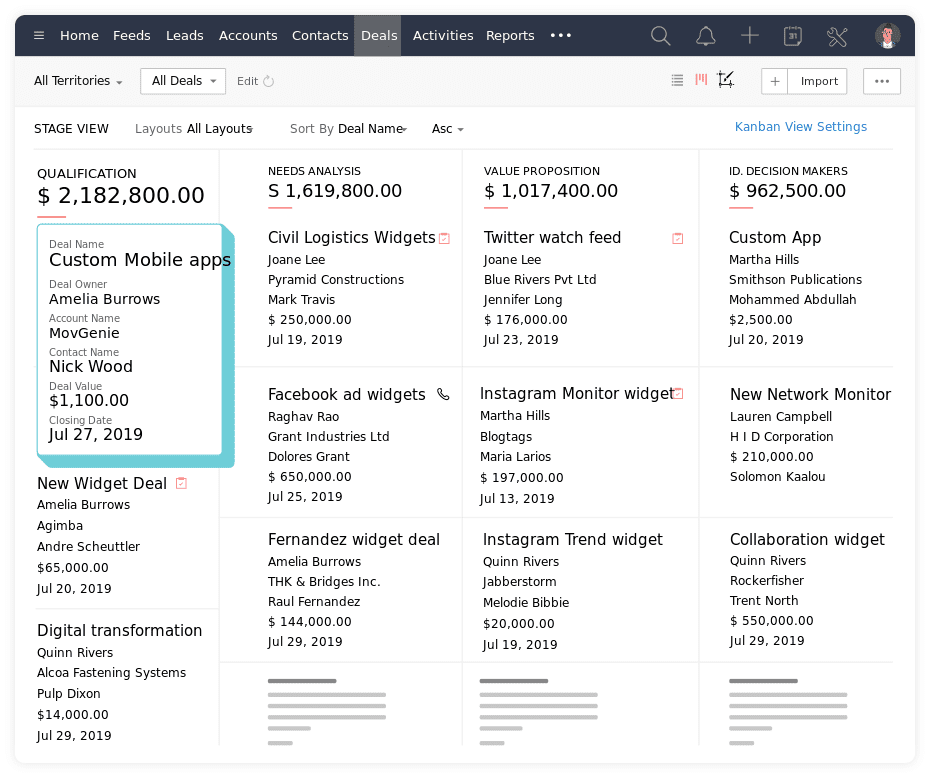The height and width of the screenshot is (778, 930).
Task: Click the hamburger menu icon
Action: [x=38, y=36]
